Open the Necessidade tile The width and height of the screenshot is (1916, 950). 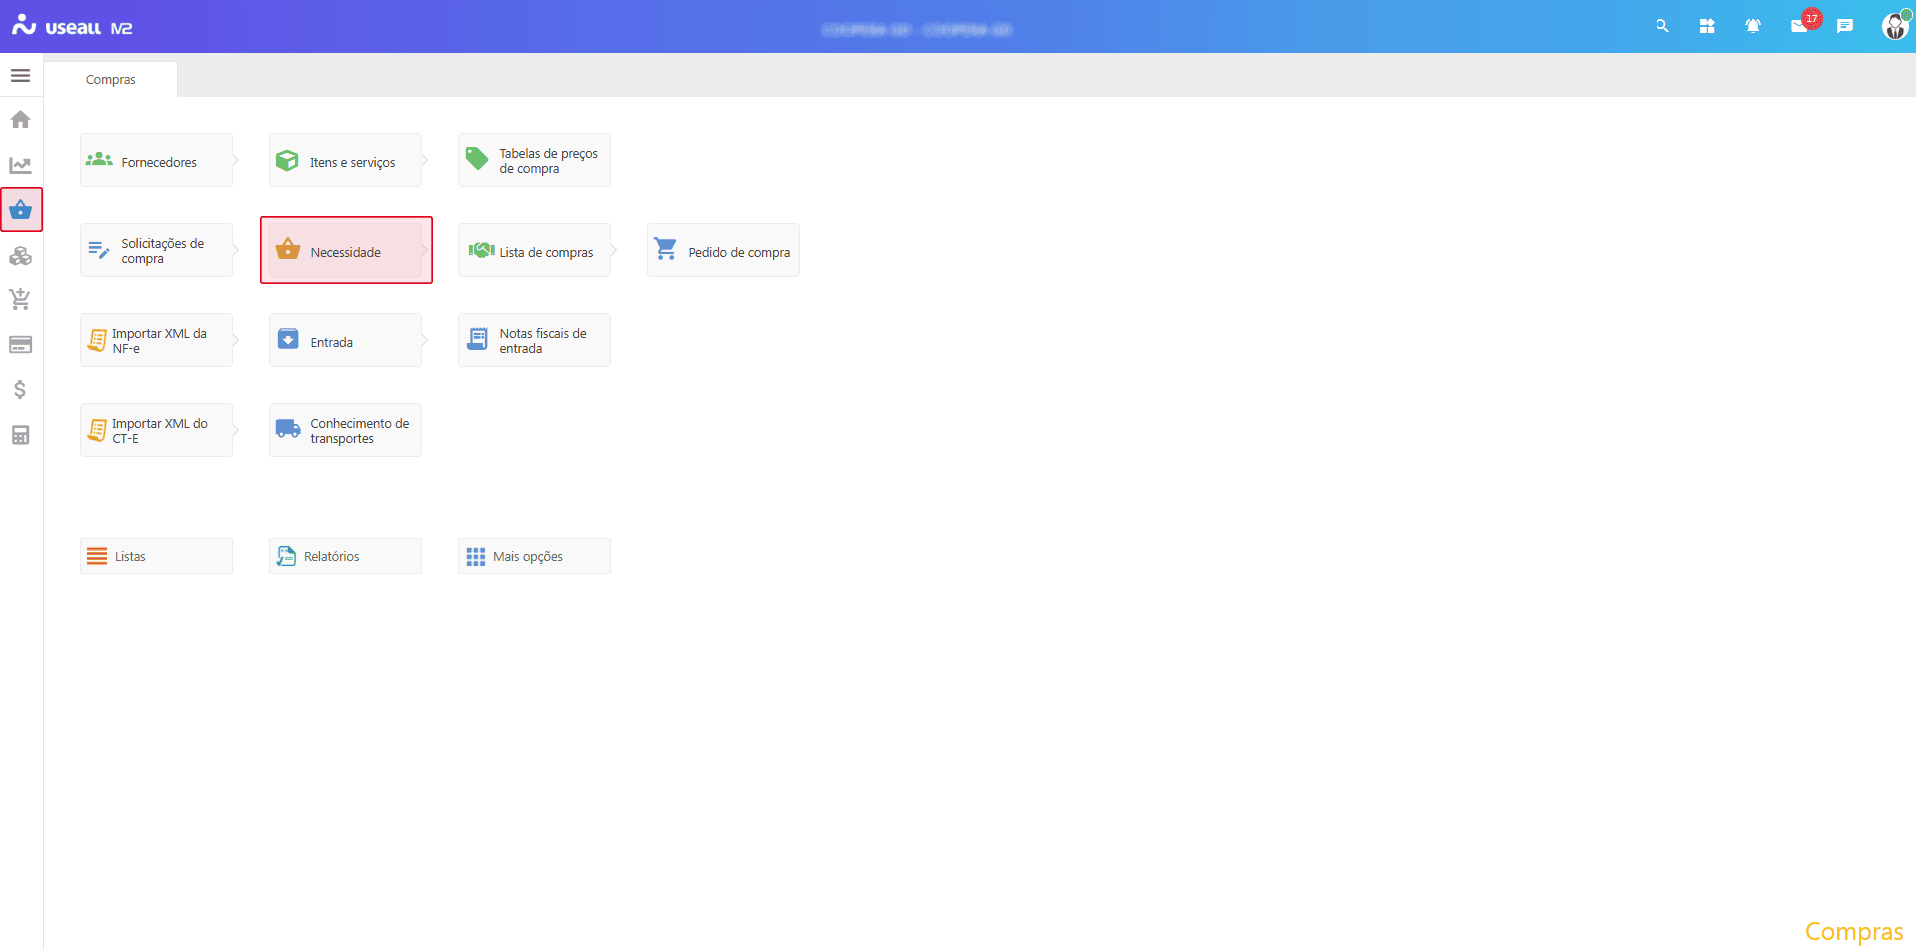[346, 251]
